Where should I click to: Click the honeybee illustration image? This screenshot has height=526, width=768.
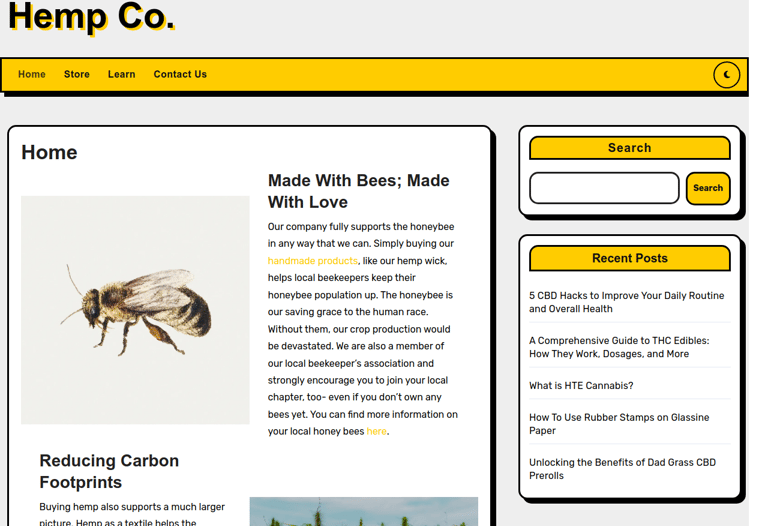(x=135, y=310)
